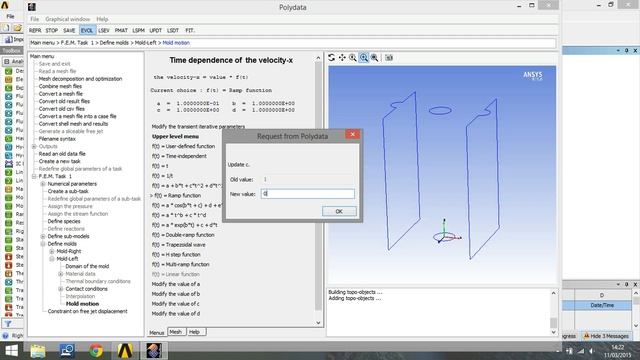Image resolution: width=640 pixels, height=360 pixels.
Task: Open the Windows Start button
Action: point(11,351)
